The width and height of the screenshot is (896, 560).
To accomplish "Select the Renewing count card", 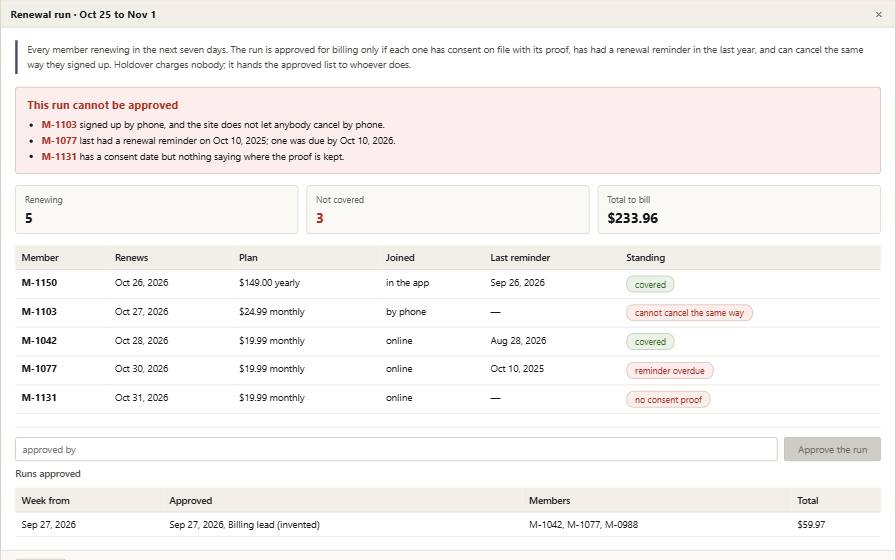I will click(157, 209).
